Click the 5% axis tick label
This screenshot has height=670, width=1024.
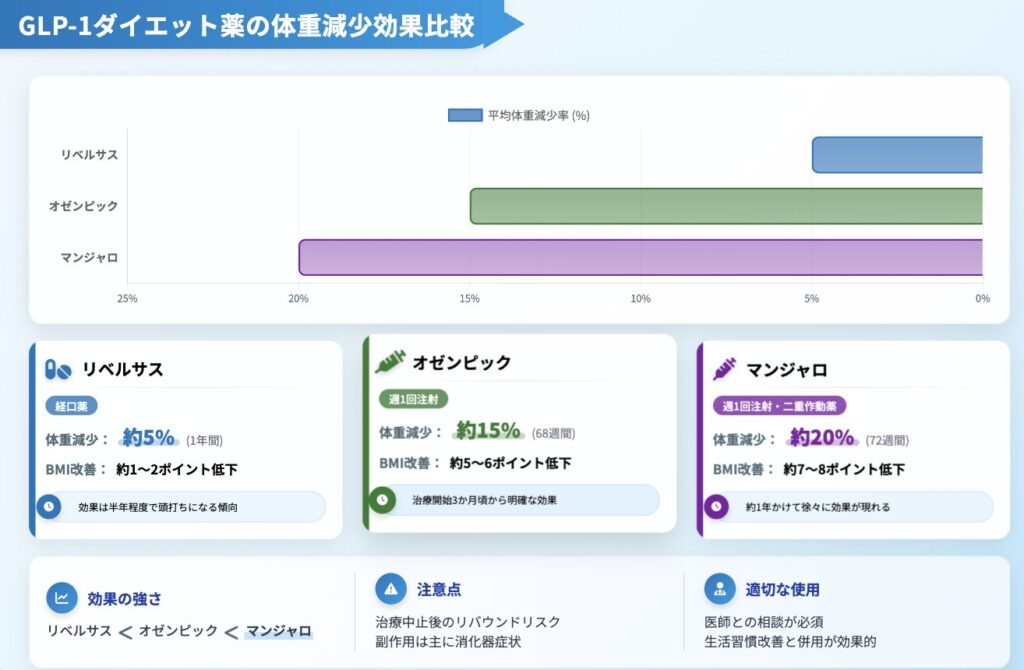pyautogui.click(x=812, y=298)
